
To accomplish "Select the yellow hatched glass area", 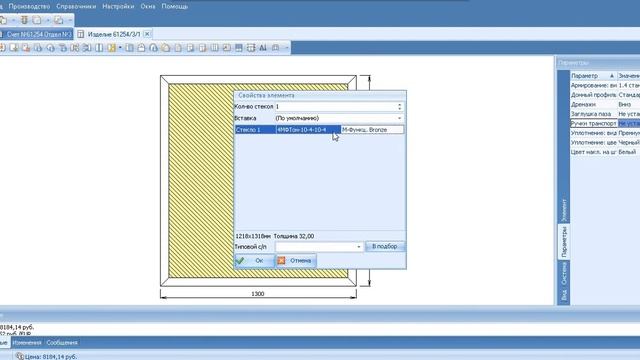I will [201, 180].
